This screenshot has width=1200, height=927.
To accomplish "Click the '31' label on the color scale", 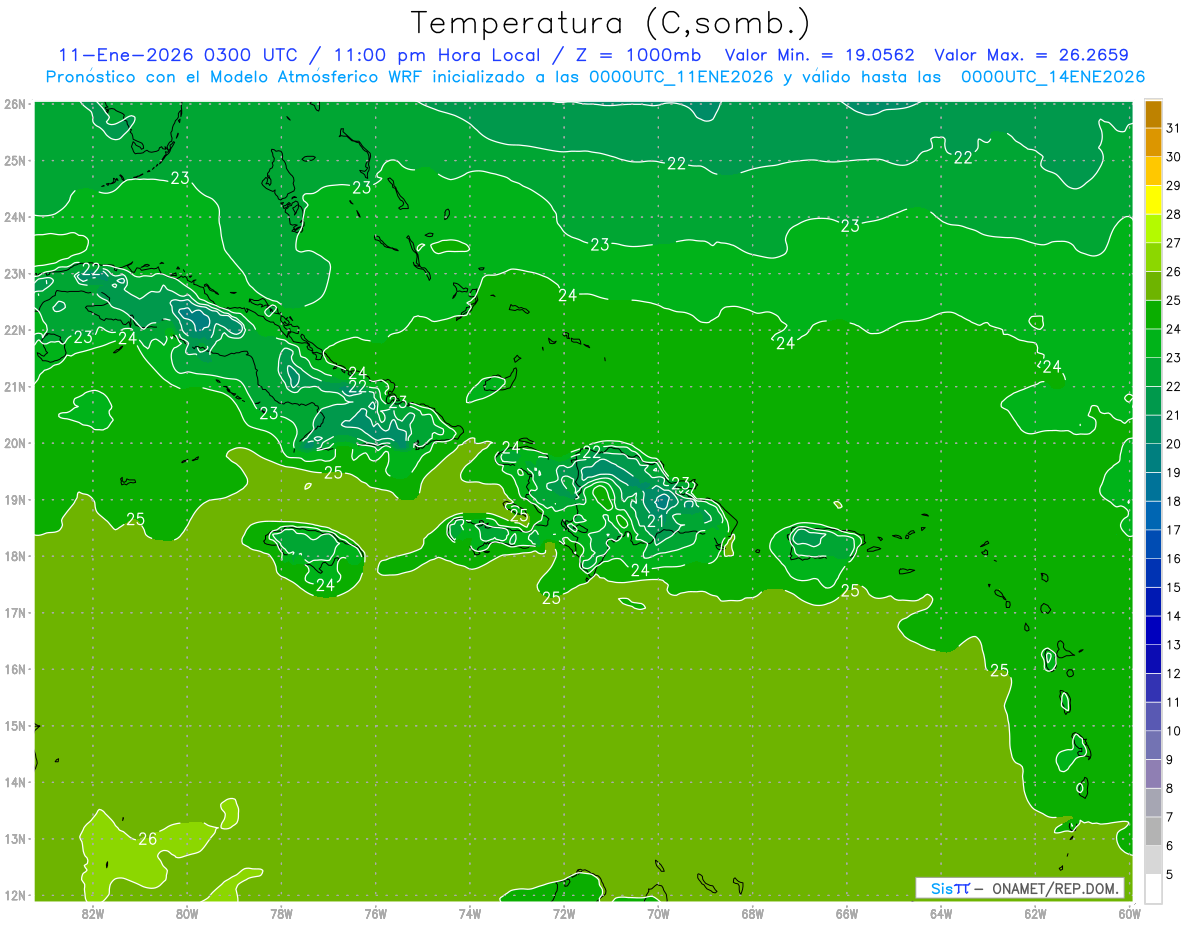I will tap(1174, 128).
